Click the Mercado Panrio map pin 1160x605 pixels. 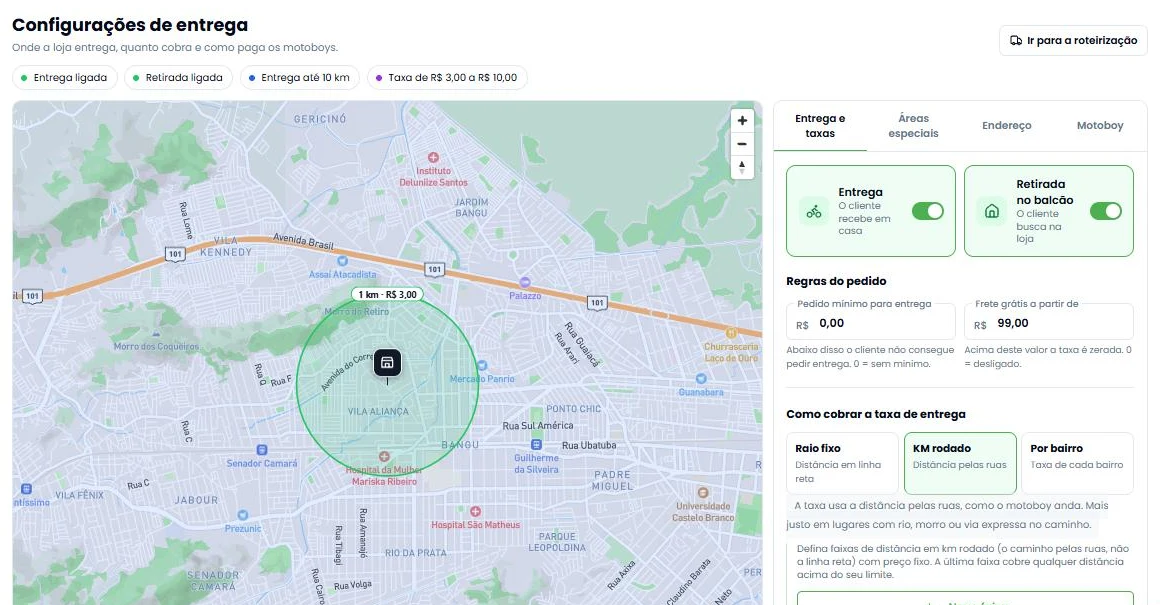point(482,365)
